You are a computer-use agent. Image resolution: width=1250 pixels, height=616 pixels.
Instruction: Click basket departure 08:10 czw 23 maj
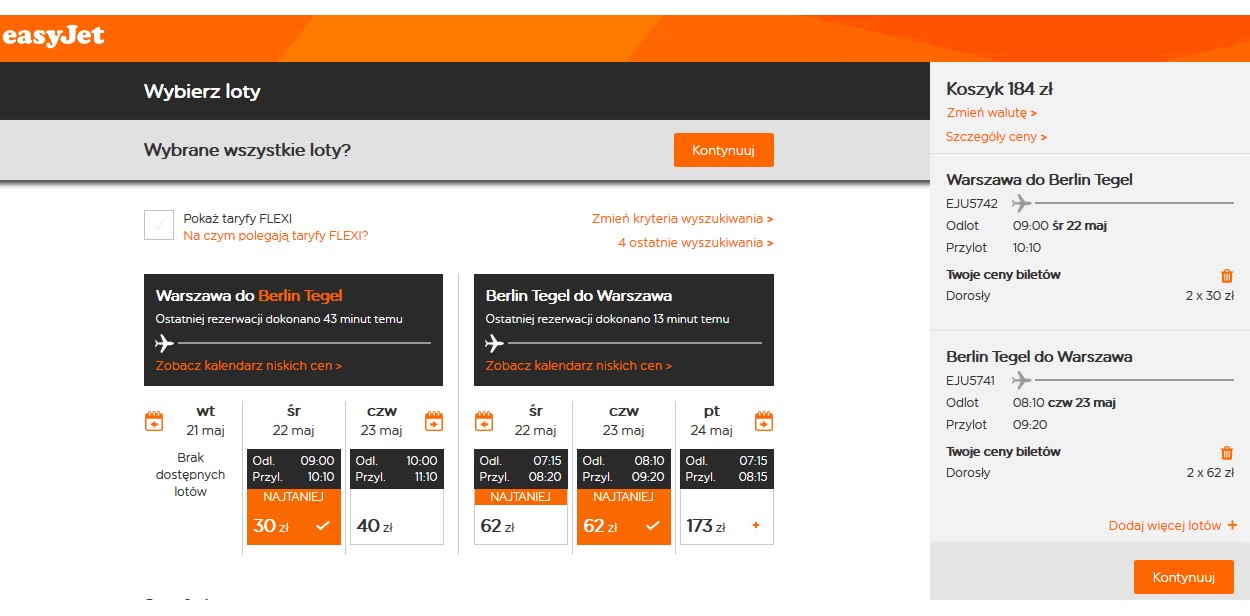coord(1064,403)
